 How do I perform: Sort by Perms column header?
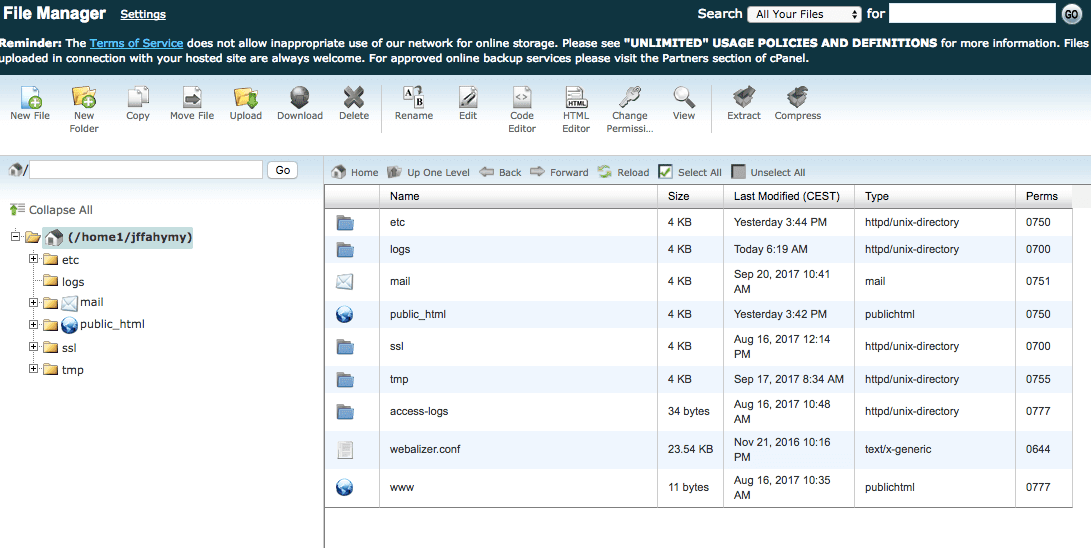click(1044, 196)
